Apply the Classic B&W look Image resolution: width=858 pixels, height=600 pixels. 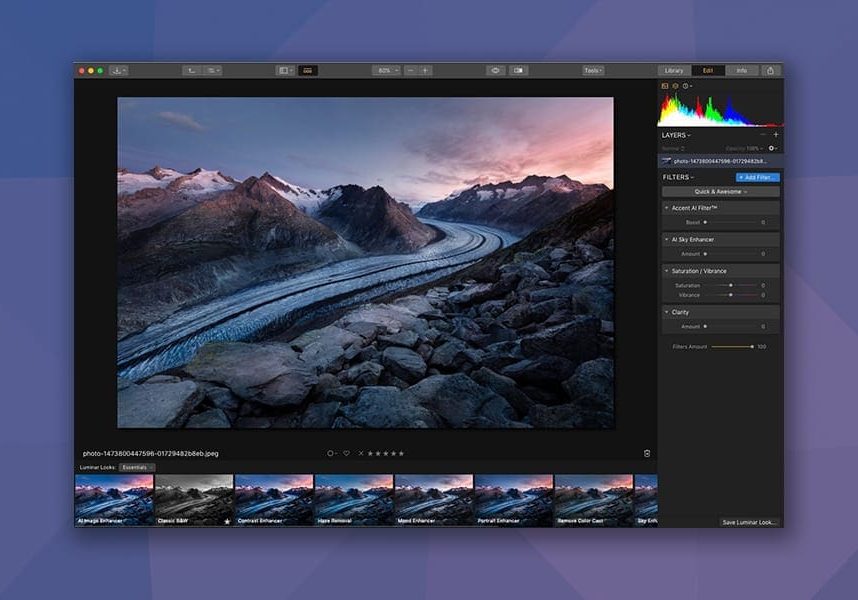point(194,500)
